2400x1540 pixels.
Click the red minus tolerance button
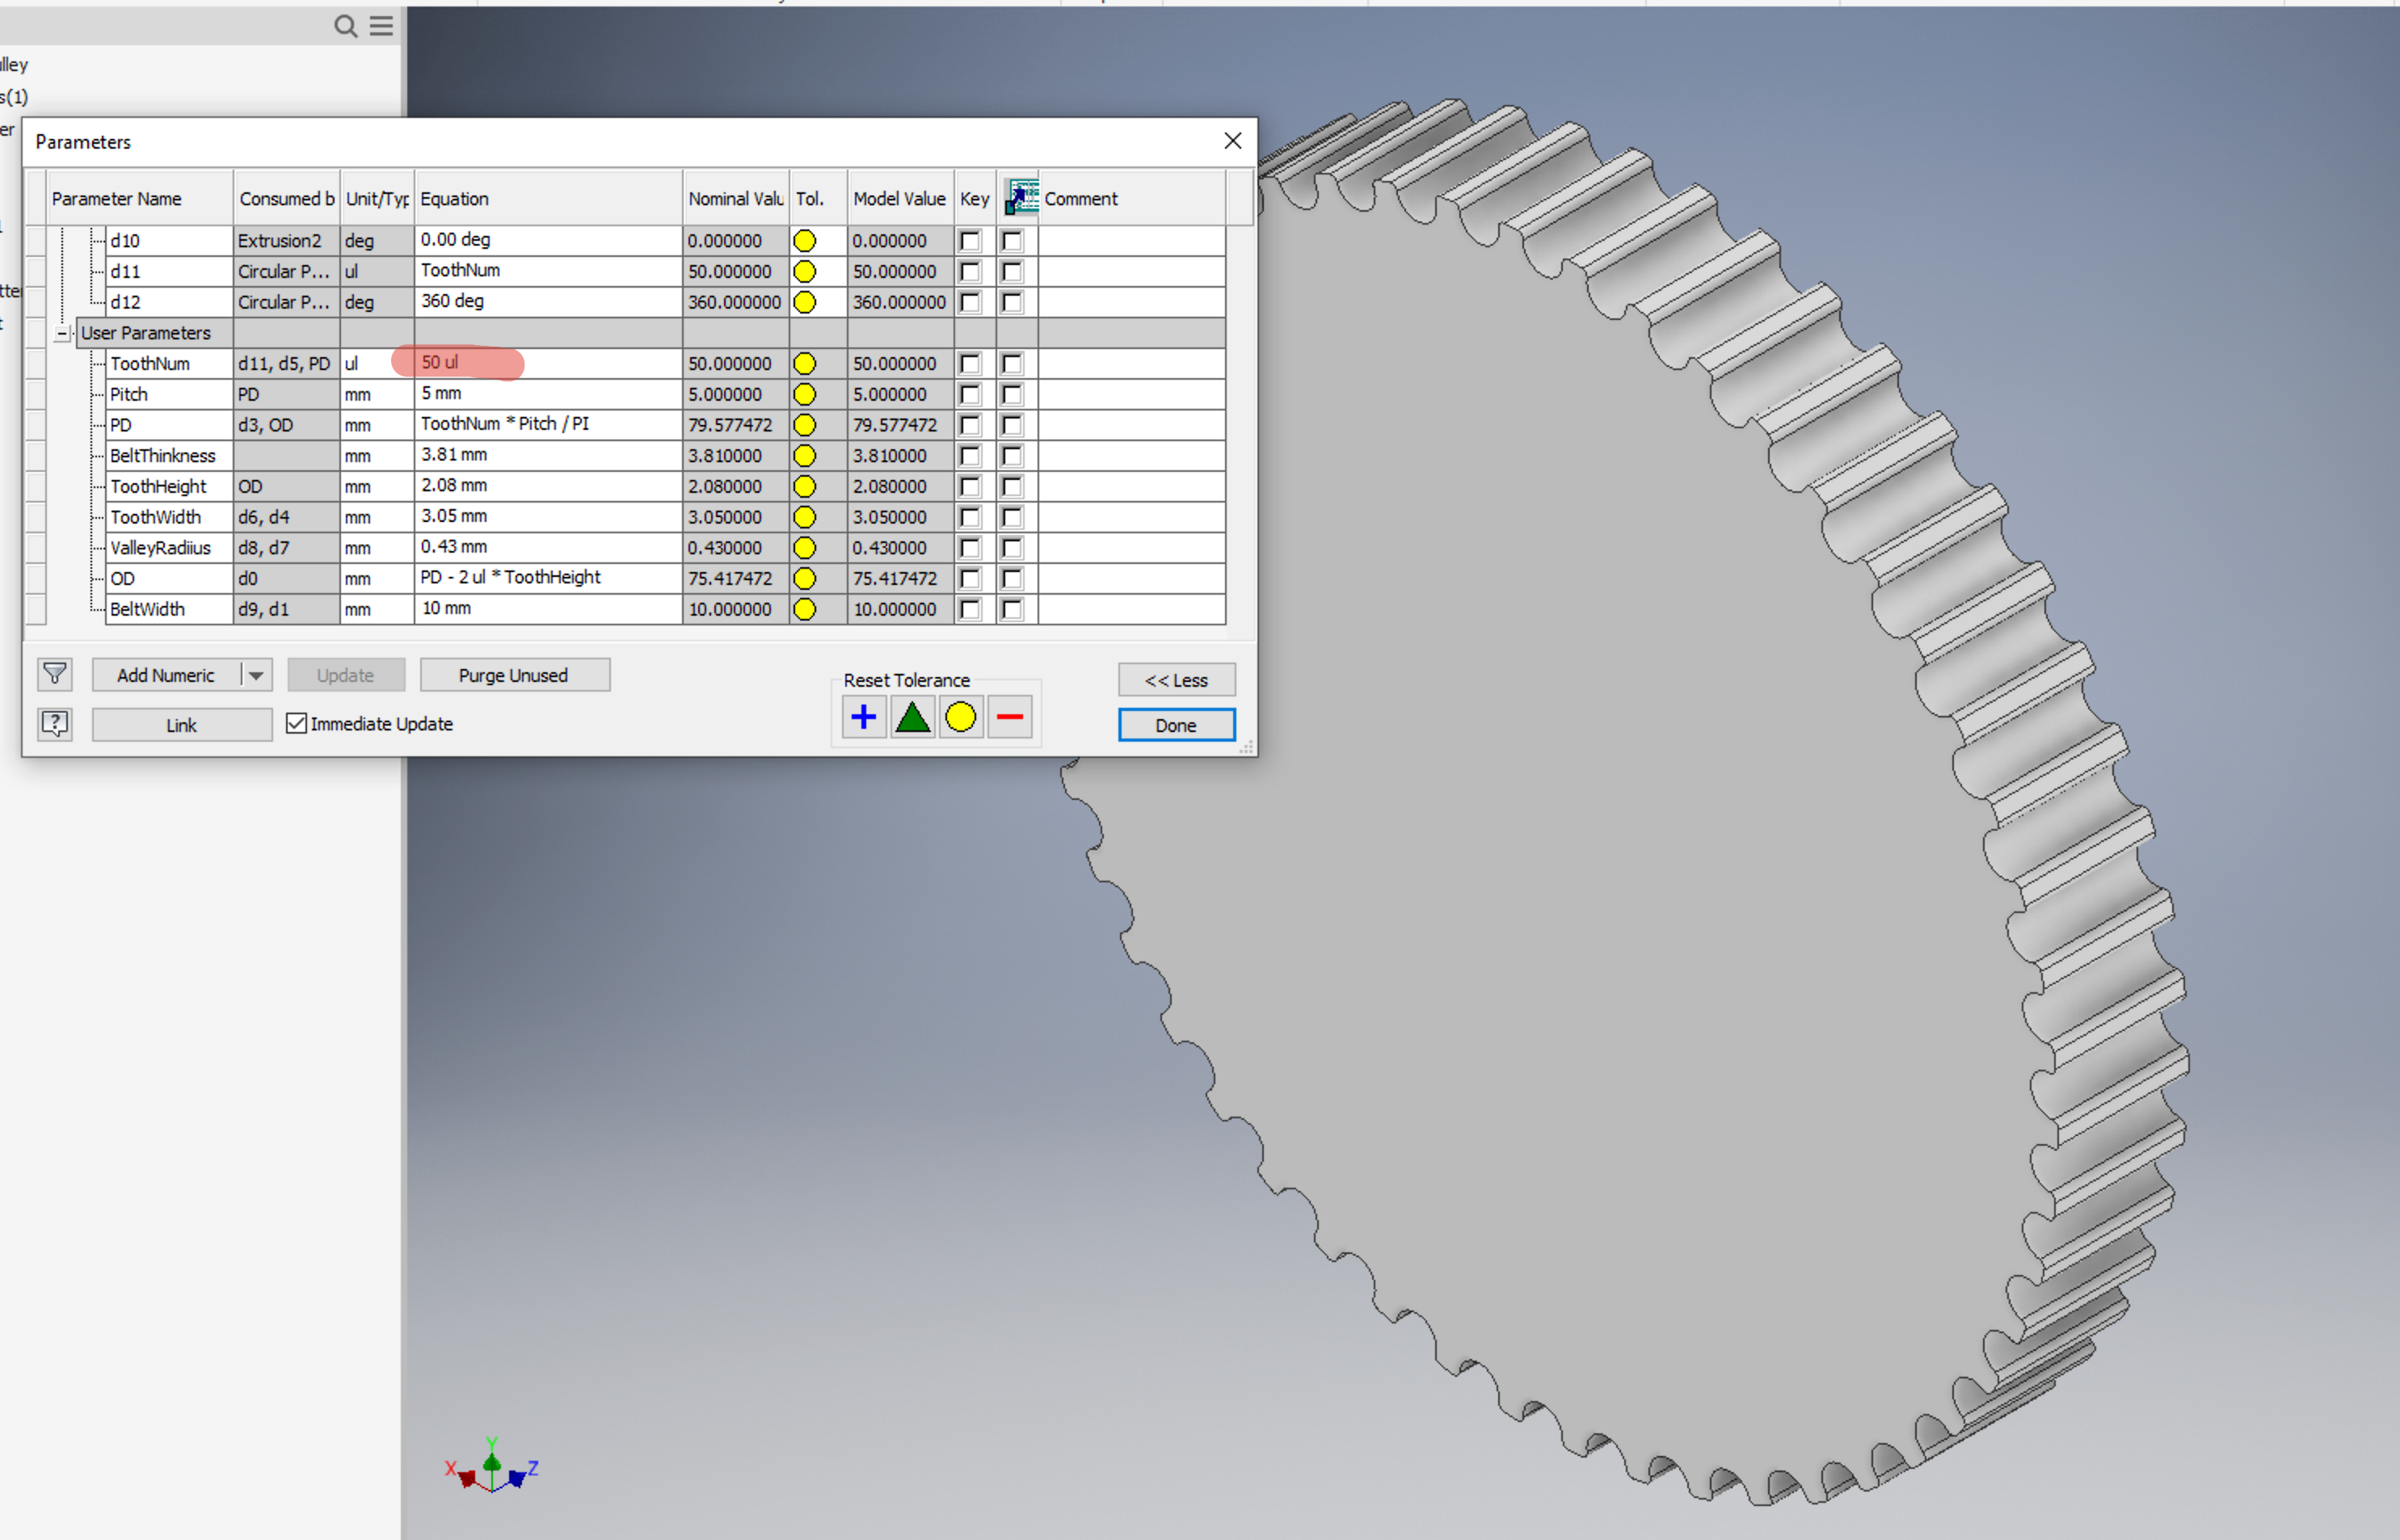(1010, 717)
